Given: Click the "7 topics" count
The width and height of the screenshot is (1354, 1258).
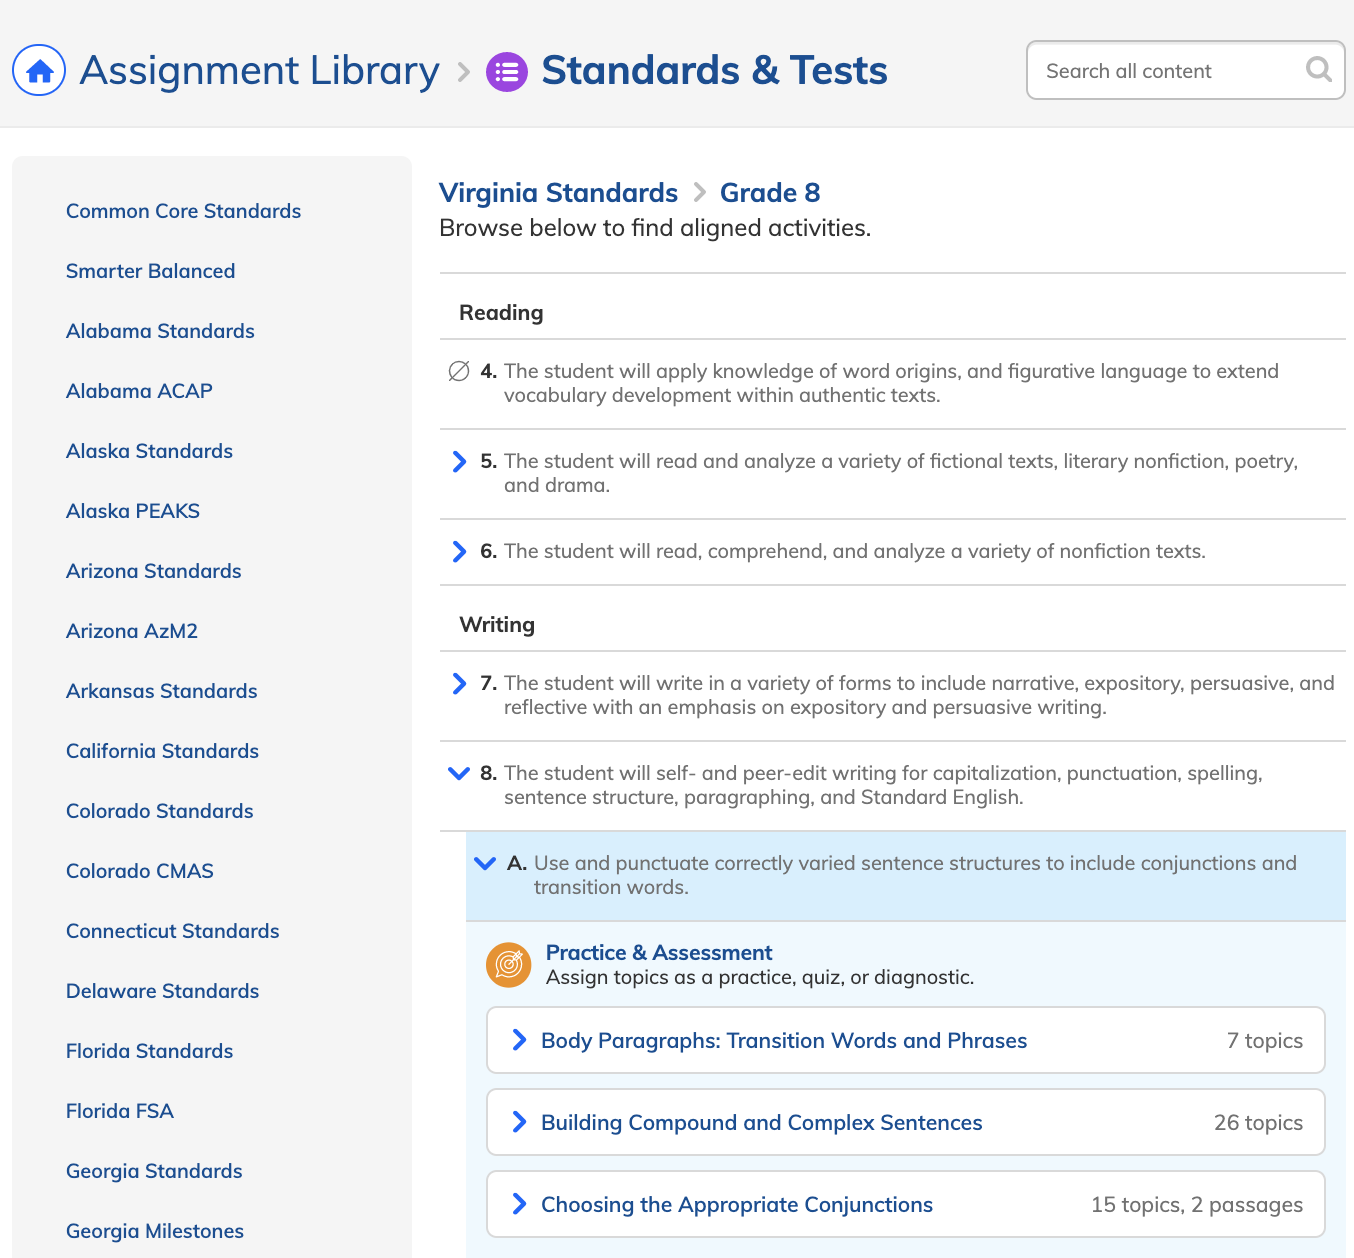Looking at the screenshot, I should pos(1265,1040).
